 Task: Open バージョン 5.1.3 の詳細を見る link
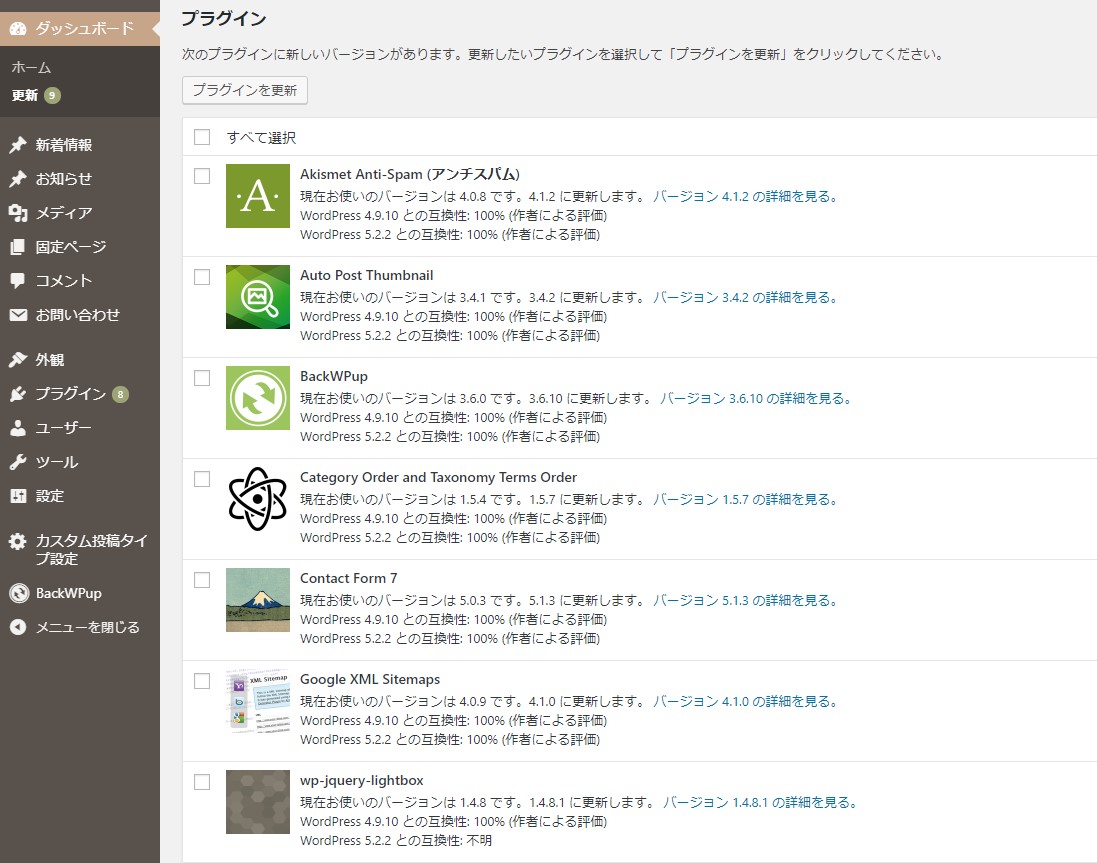(x=745, y=601)
